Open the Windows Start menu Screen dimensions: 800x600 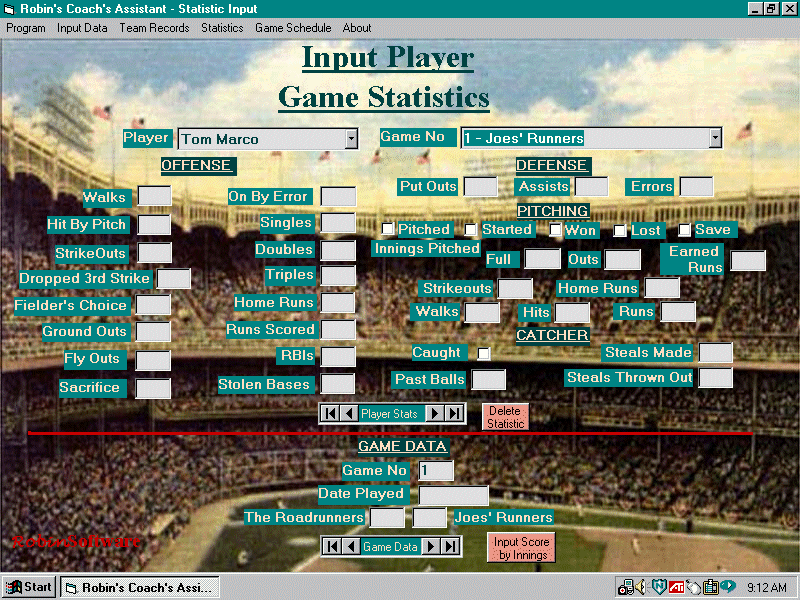pos(29,587)
